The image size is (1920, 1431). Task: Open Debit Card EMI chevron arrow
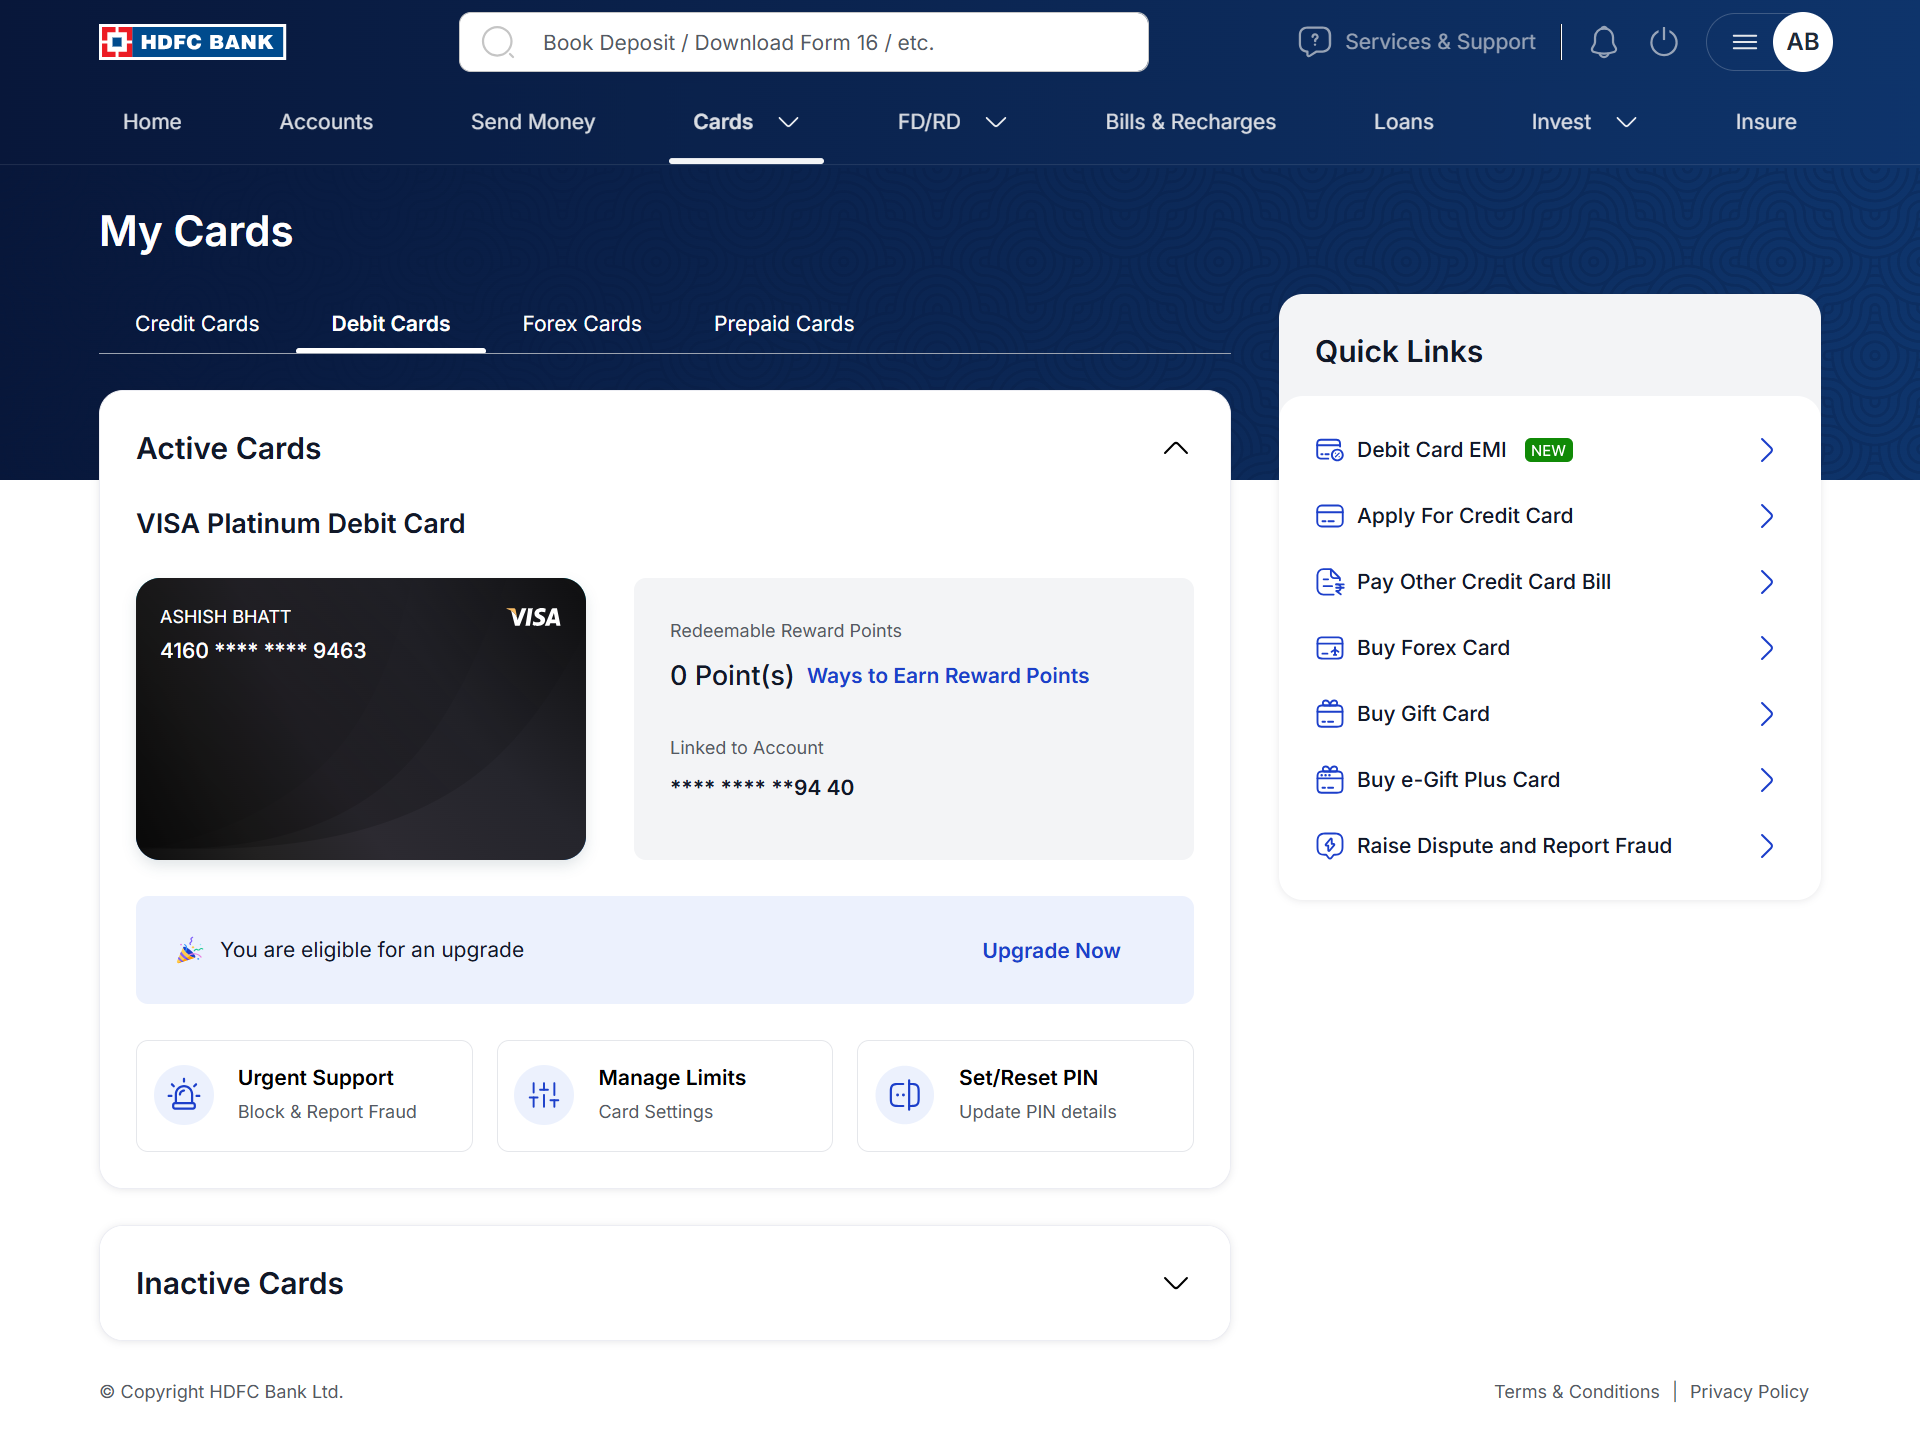click(x=1767, y=450)
